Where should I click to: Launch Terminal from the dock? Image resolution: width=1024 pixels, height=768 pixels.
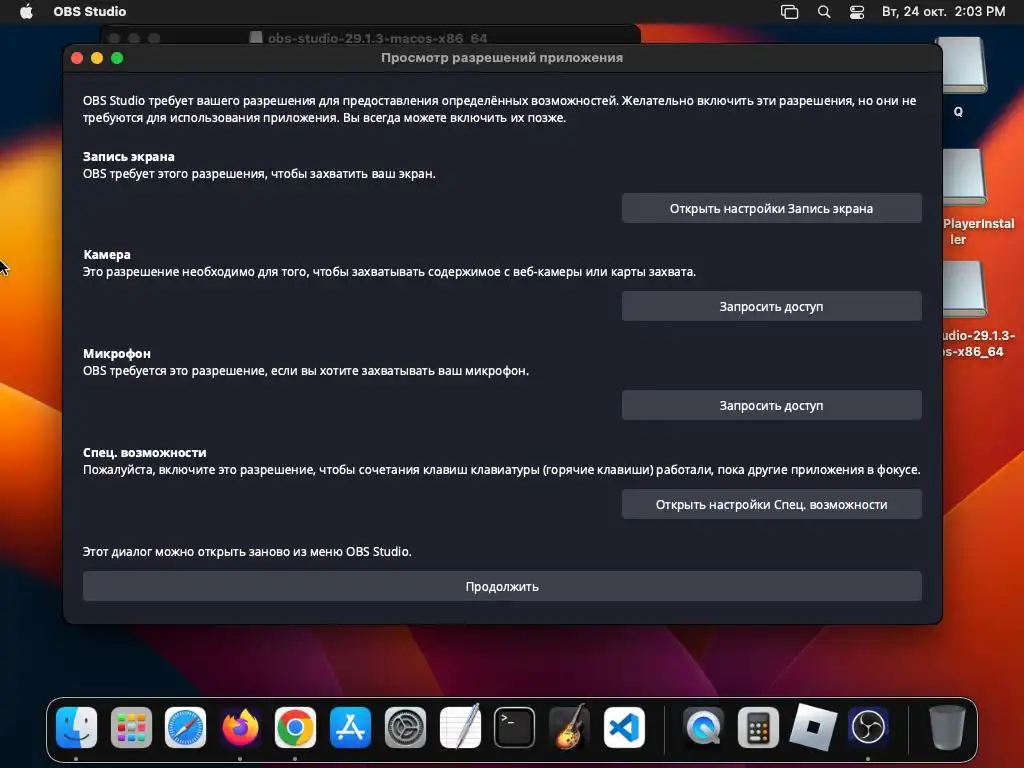coord(515,728)
